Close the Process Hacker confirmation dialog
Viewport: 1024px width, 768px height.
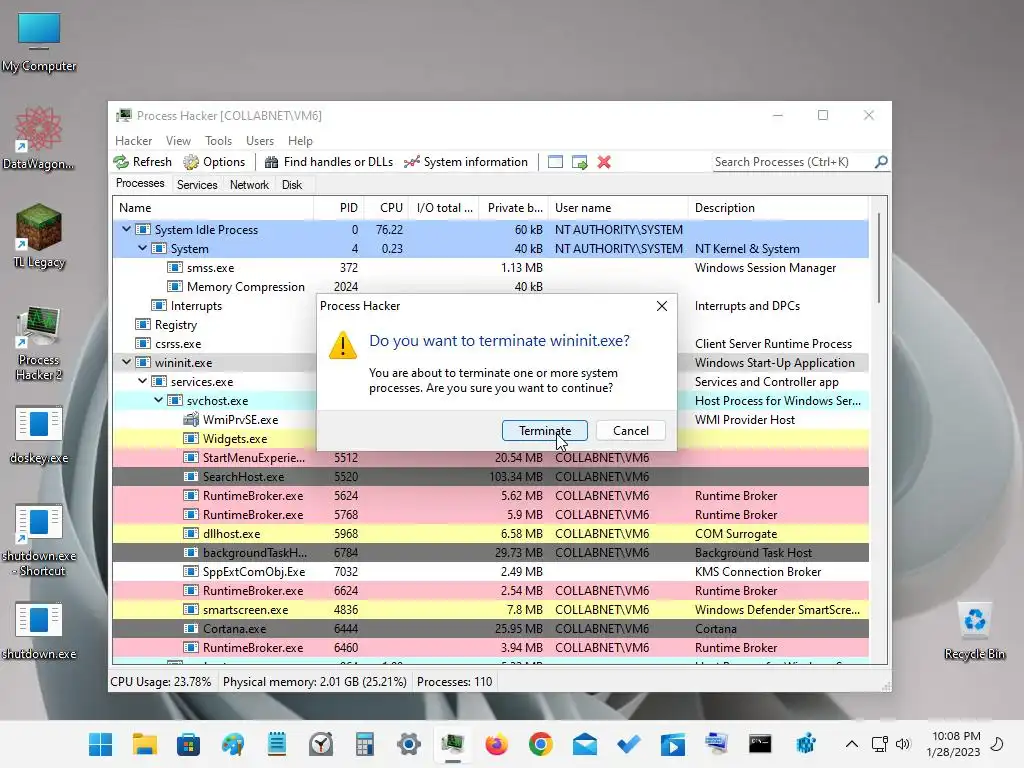click(x=662, y=306)
